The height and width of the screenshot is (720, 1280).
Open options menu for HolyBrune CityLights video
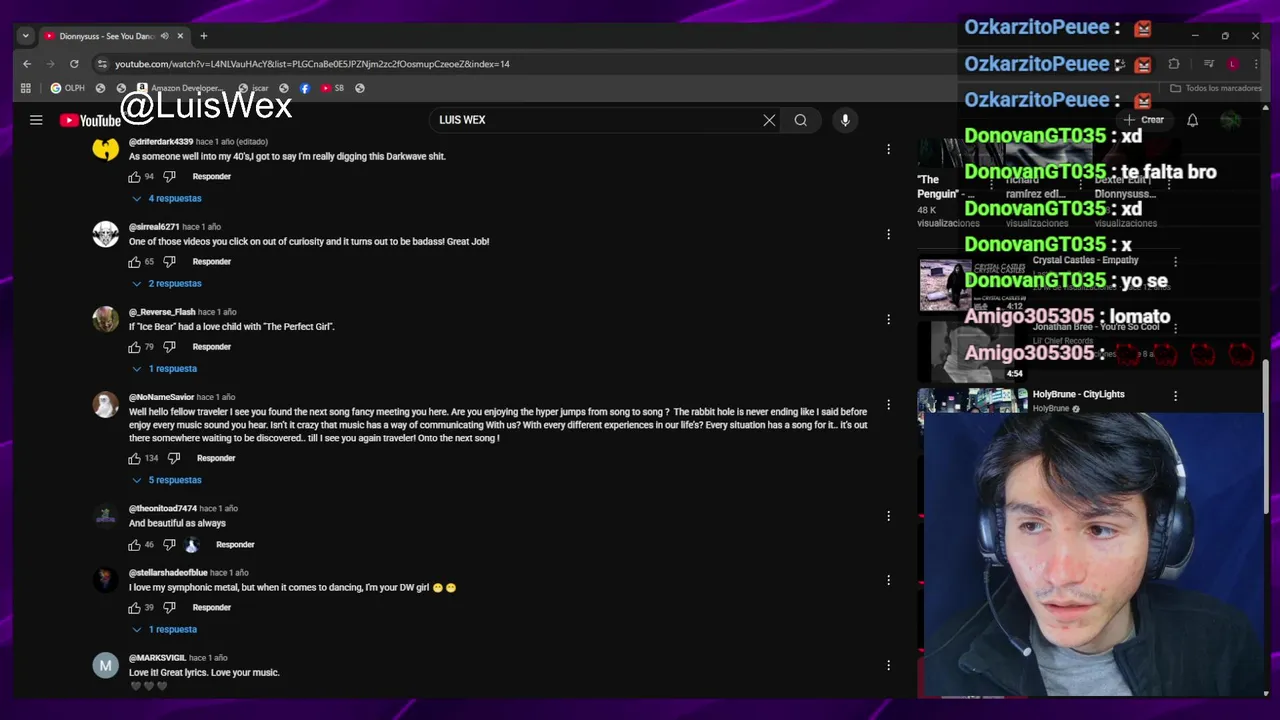pos(1175,397)
